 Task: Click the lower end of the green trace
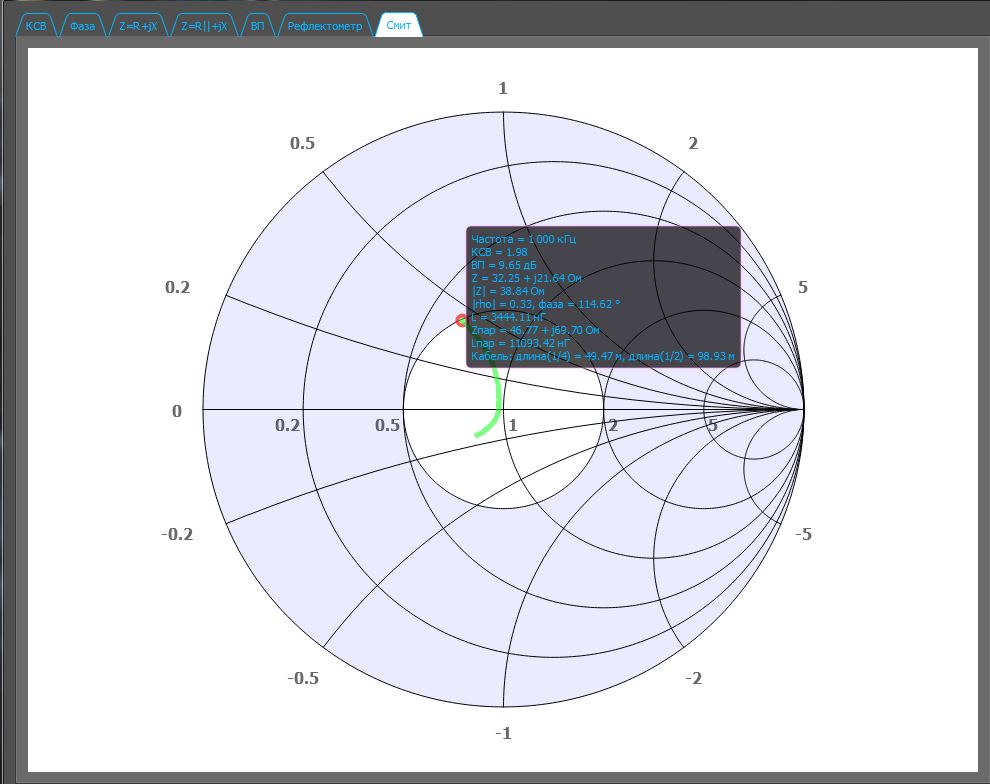(477, 435)
